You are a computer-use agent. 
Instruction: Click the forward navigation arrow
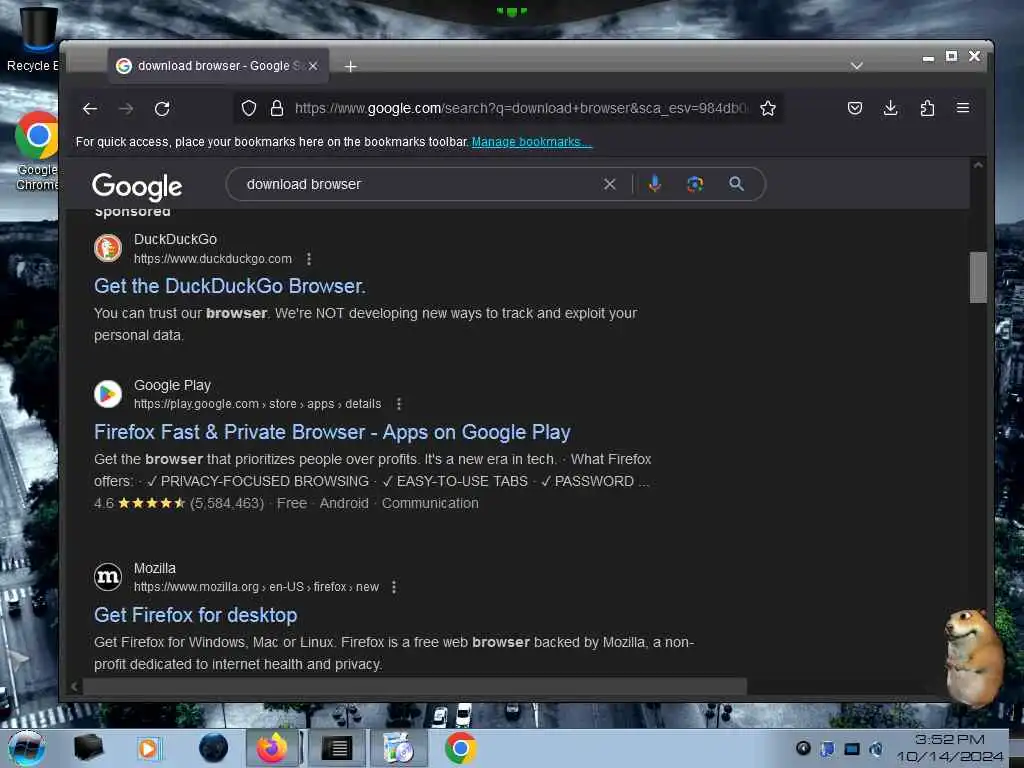[126, 108]
